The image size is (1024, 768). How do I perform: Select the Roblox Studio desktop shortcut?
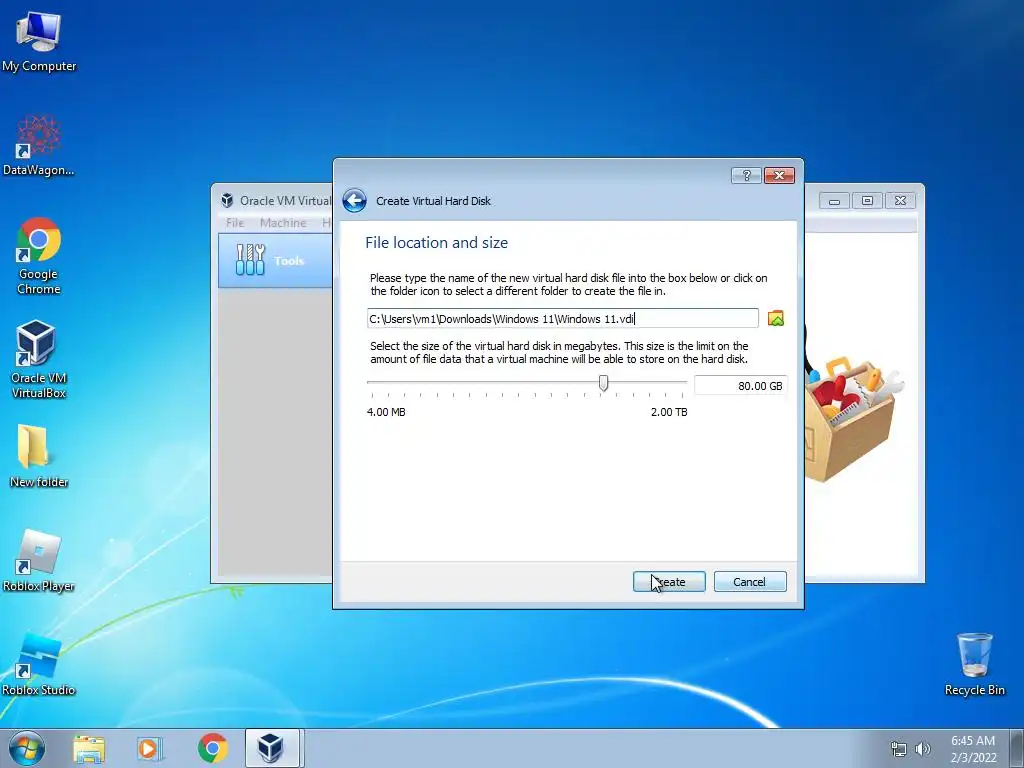(39, 664)
